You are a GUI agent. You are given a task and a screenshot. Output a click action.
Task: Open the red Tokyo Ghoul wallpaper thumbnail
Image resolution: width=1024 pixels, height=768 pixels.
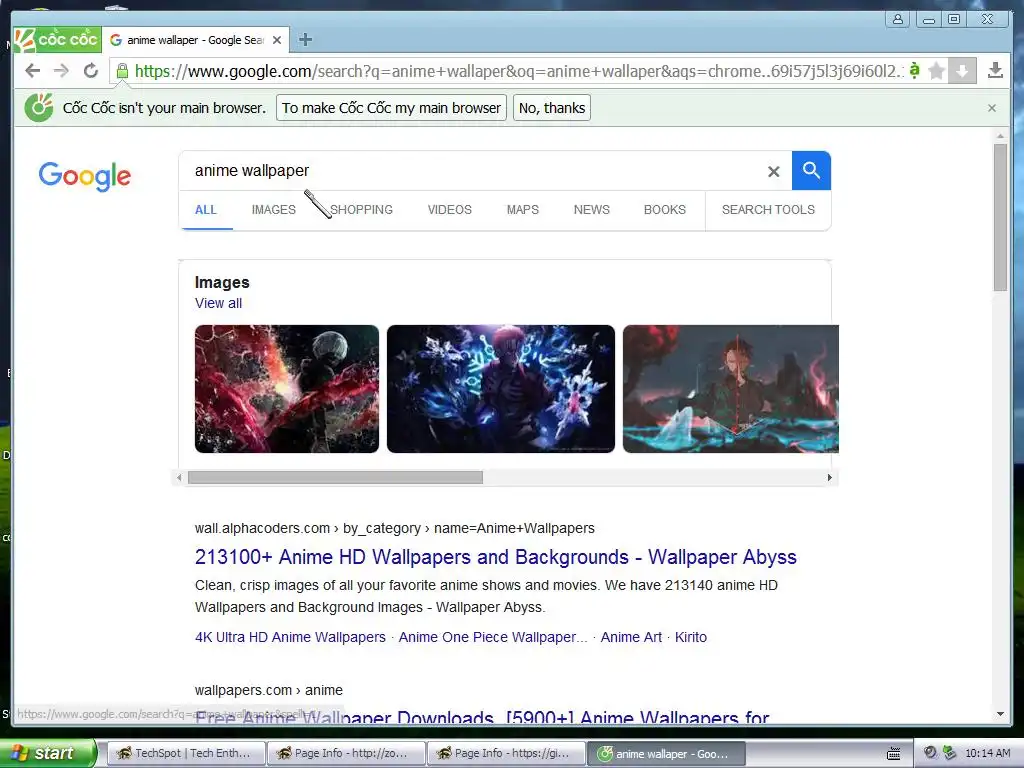click(287, 389)
